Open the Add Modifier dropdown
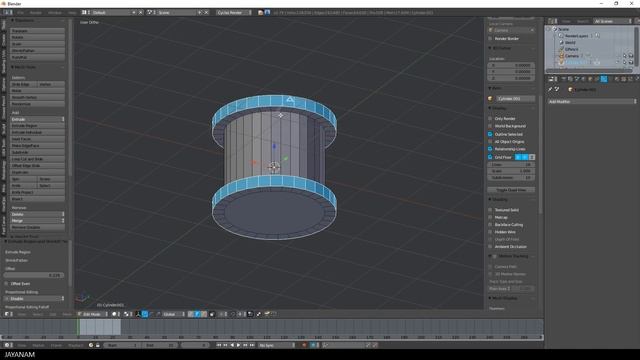640x360 pixels. (592, 101)
